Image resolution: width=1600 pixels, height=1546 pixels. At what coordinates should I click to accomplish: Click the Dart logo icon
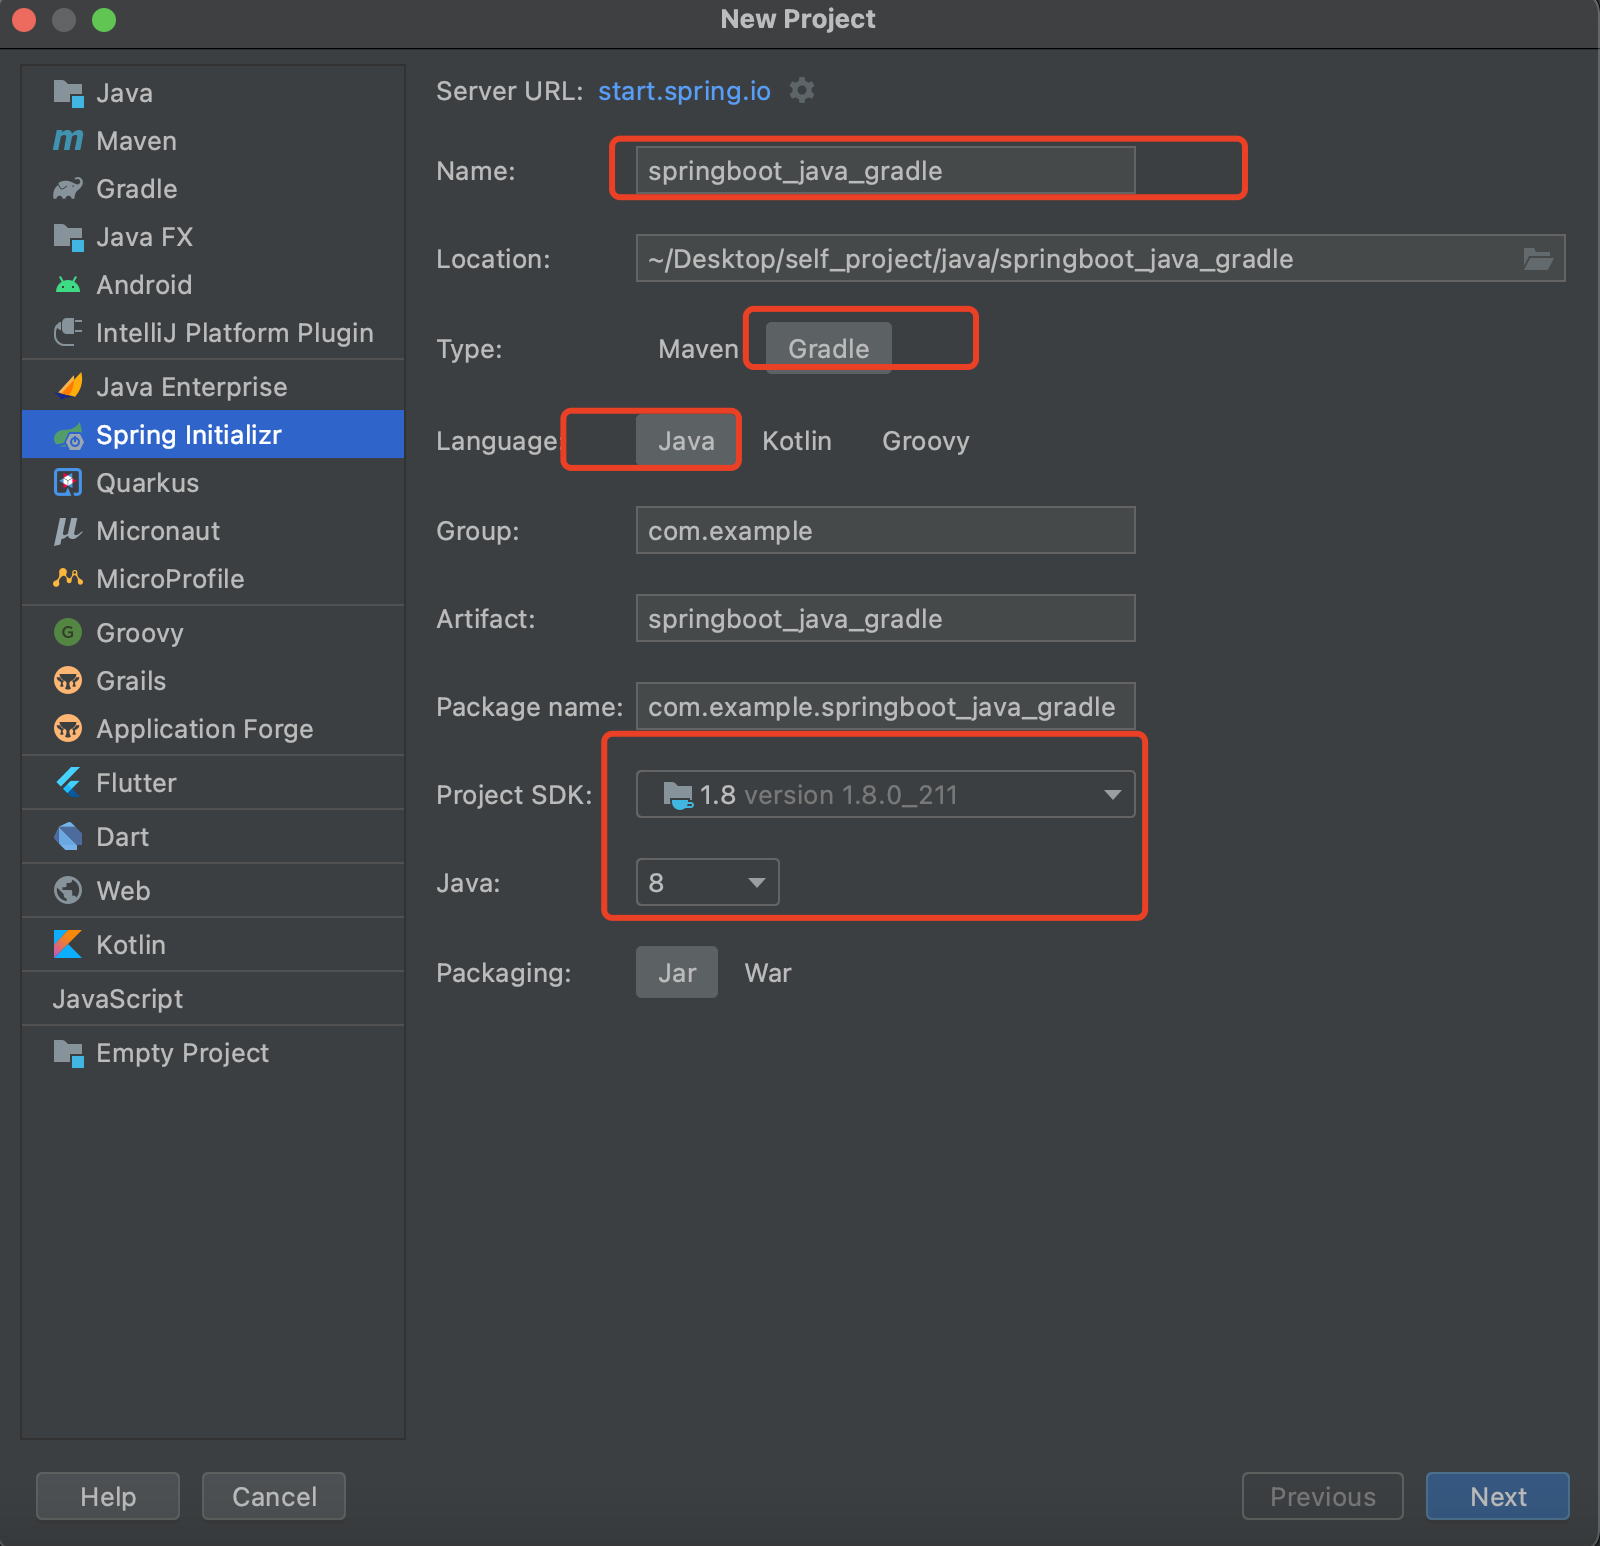point(68,837)
